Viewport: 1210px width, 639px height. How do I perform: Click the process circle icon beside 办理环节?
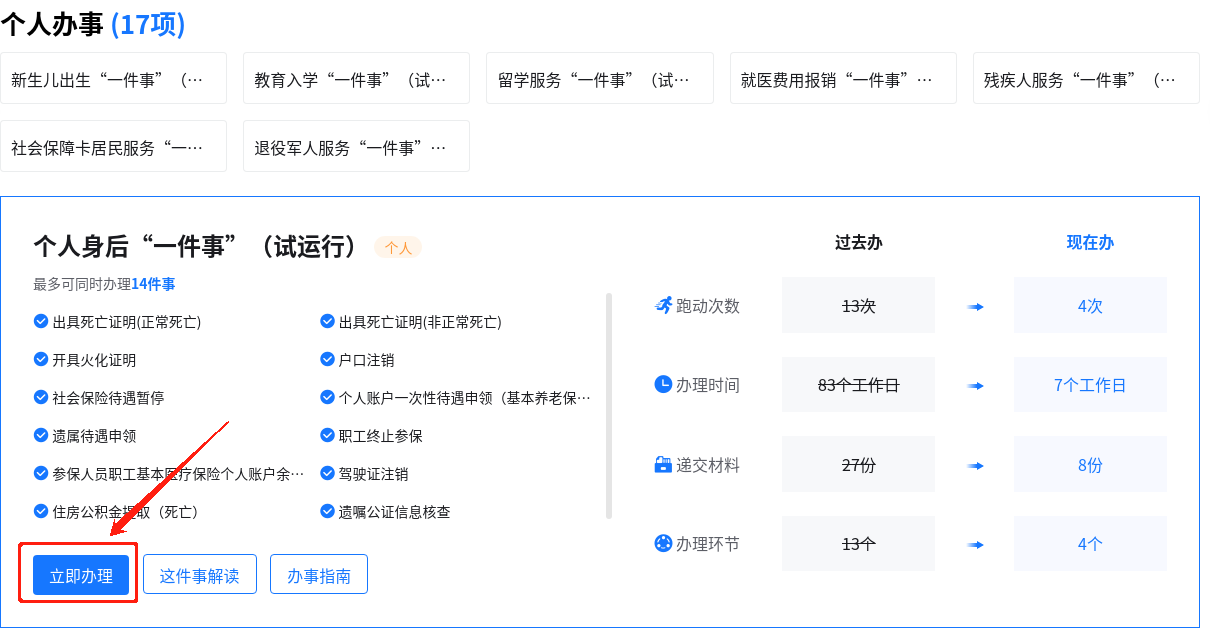[663, 544]
